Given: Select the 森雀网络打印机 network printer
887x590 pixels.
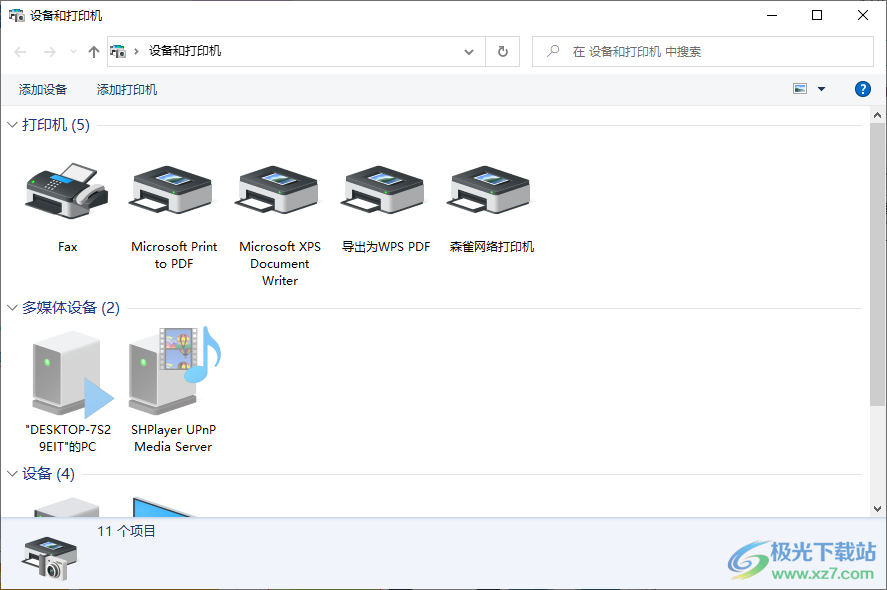Looking at the screenshot, I should pos(489,190).
